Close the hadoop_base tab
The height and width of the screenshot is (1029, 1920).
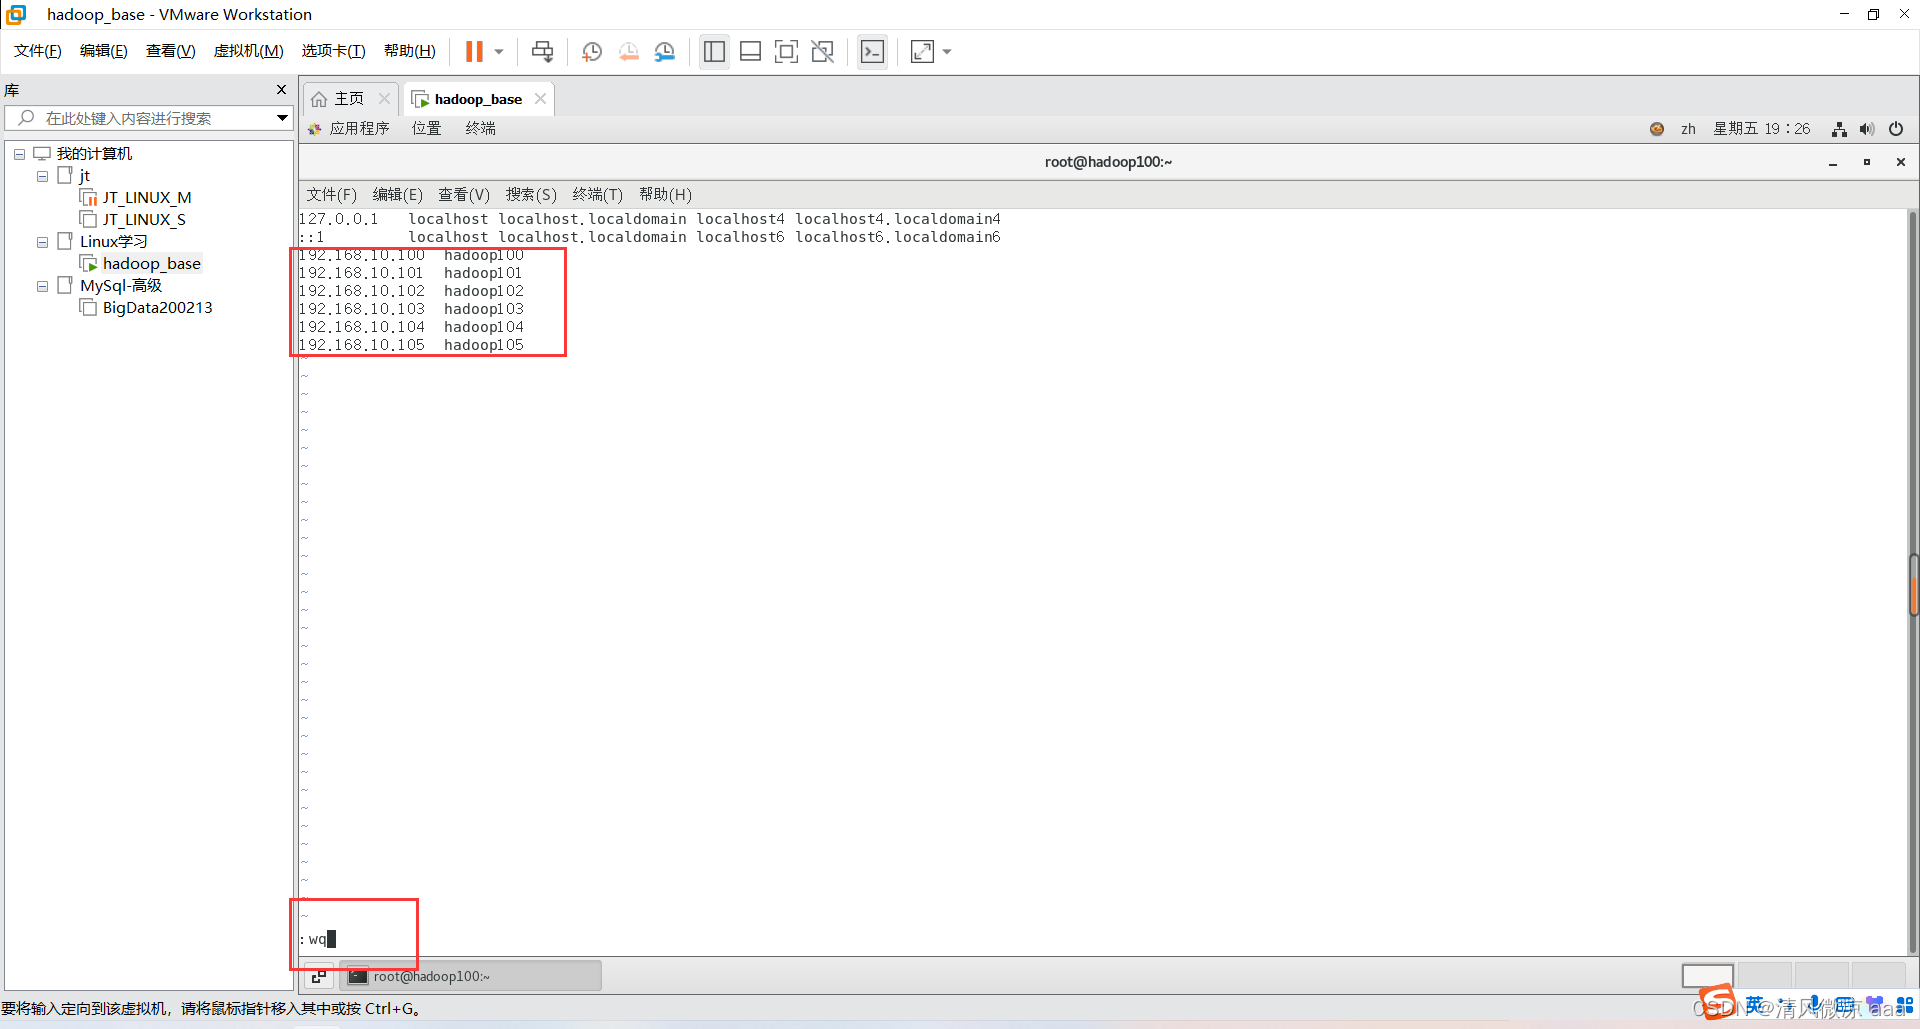click(540, 99)
